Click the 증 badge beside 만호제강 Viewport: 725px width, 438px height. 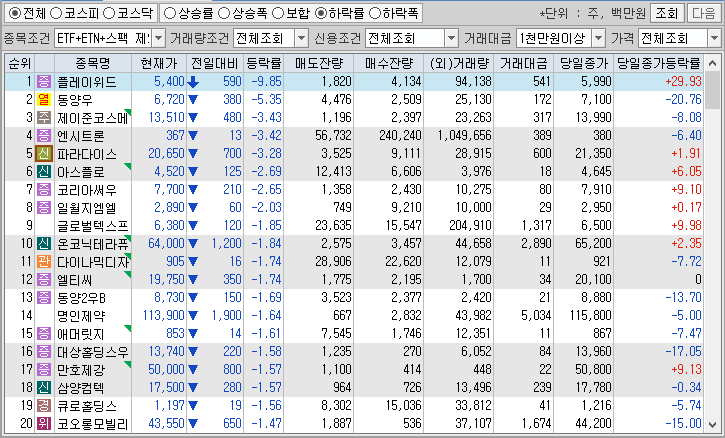pos(44,369)
